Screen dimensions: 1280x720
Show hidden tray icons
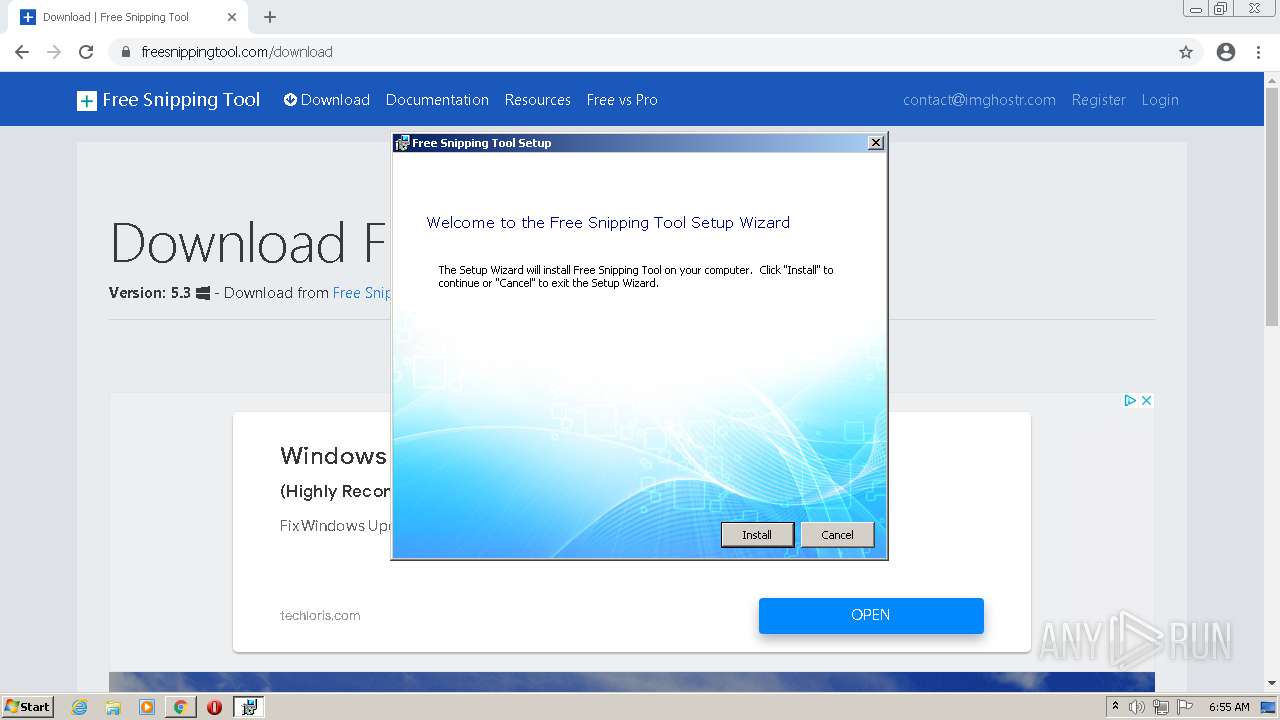coord(1115,707)
